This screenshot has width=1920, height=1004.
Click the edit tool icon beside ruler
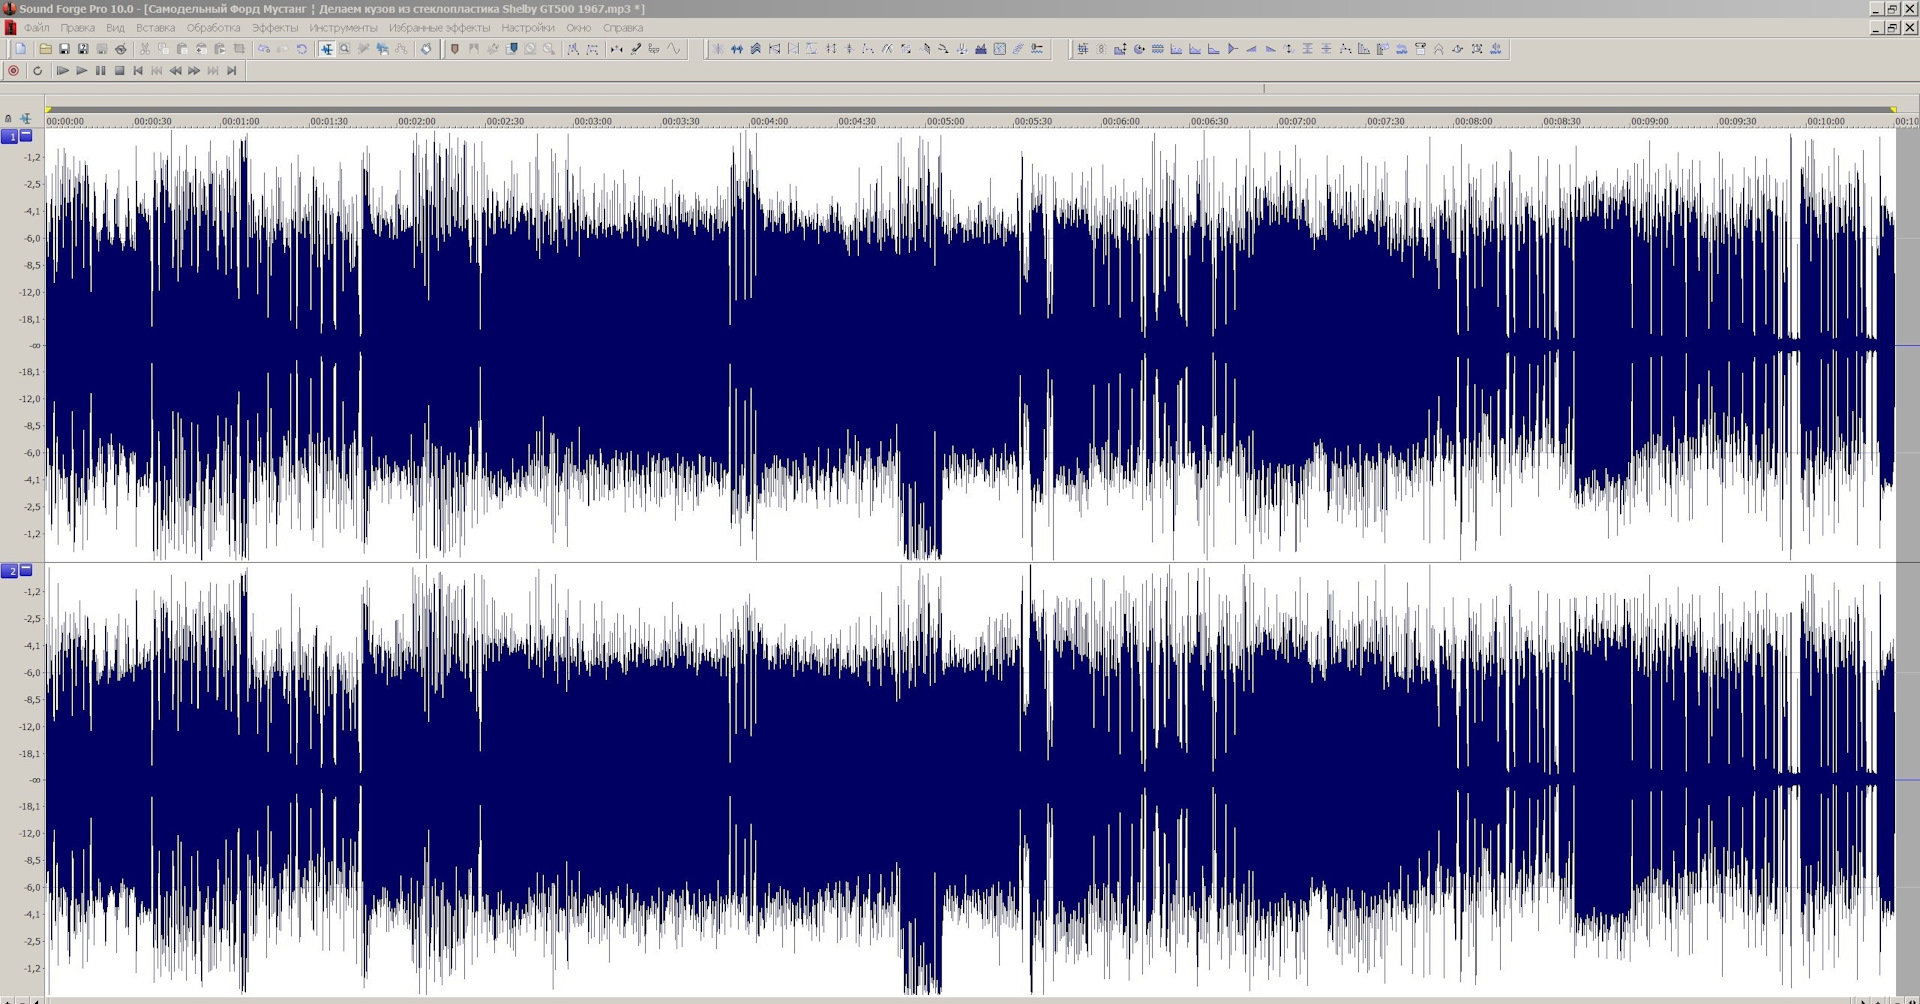(25, 119)
